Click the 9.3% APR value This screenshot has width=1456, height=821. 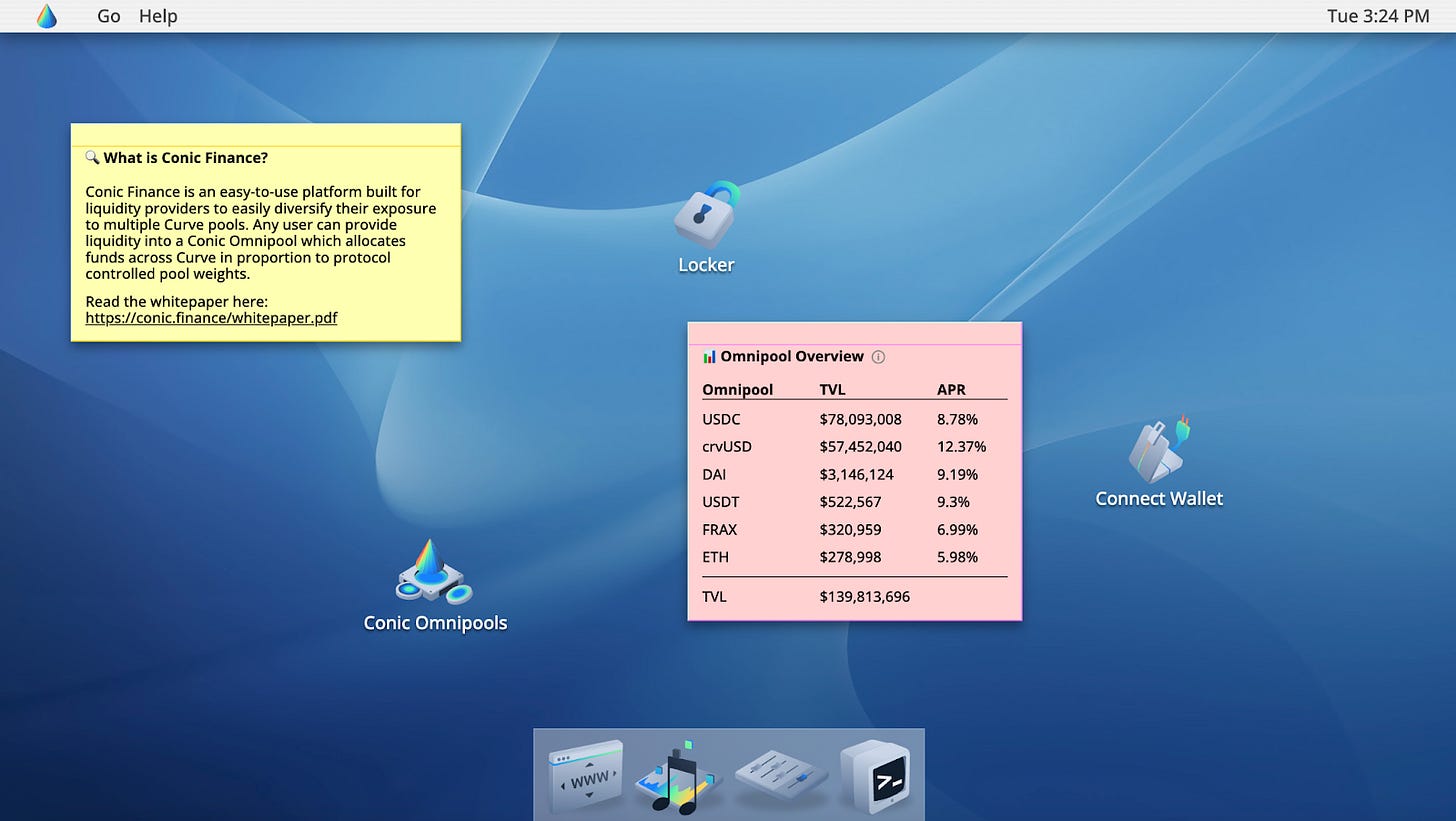pos(953,502)
